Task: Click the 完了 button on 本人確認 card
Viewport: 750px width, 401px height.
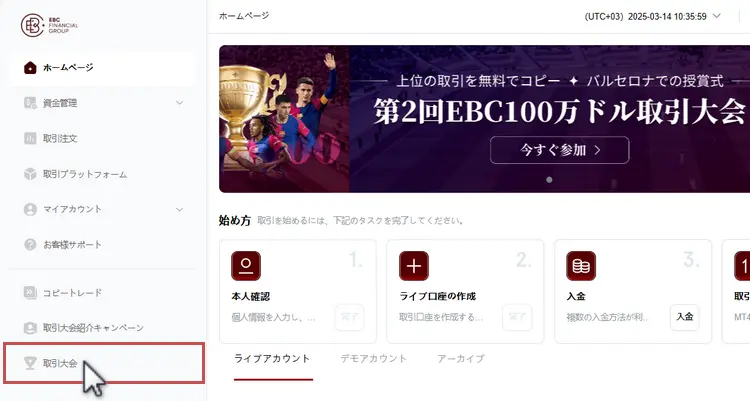Action: coord(350,317)
